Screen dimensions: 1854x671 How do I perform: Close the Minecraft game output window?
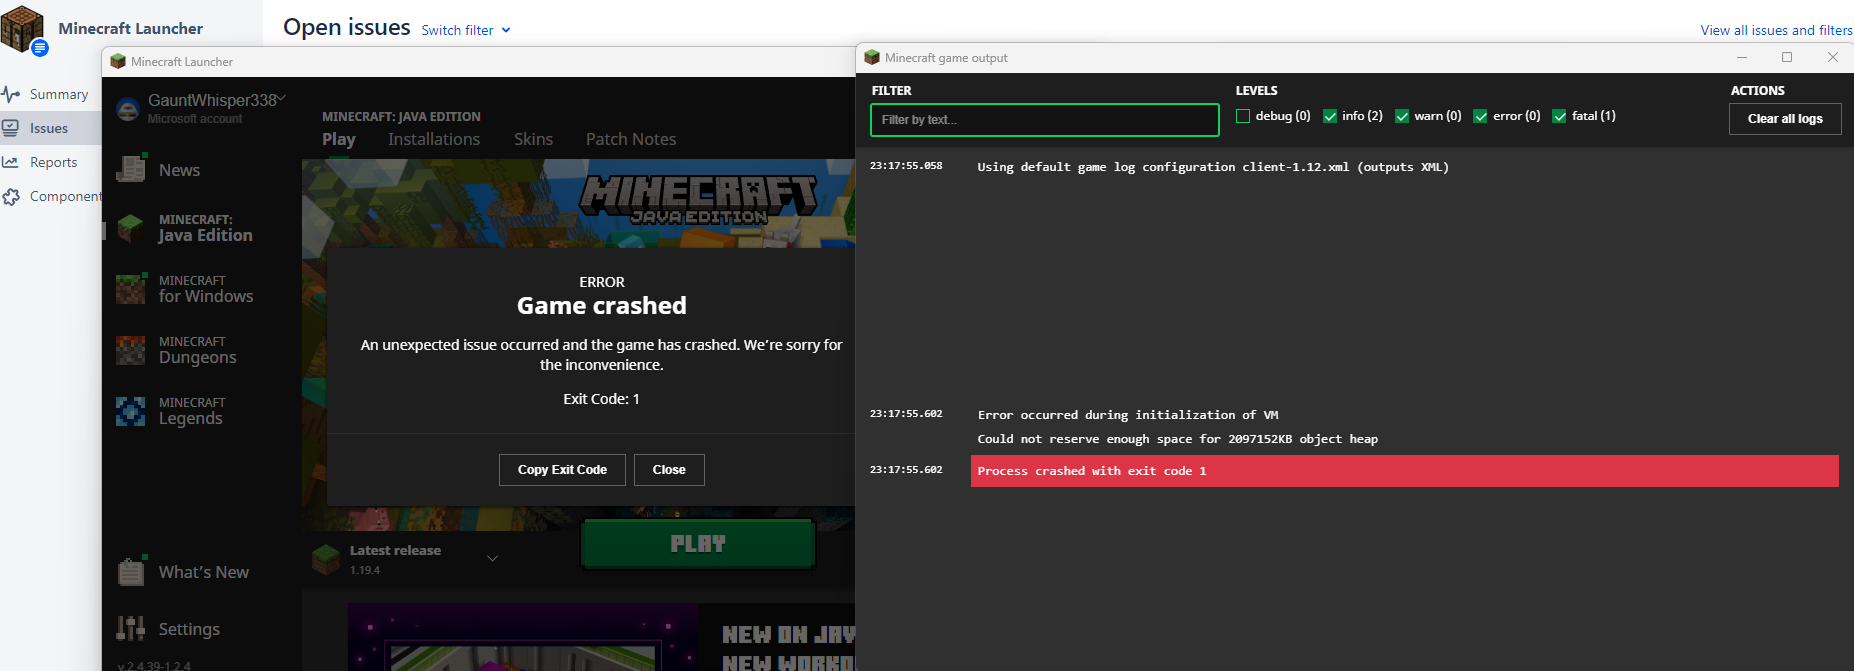pyautogui.click(x=1833, y=57)
